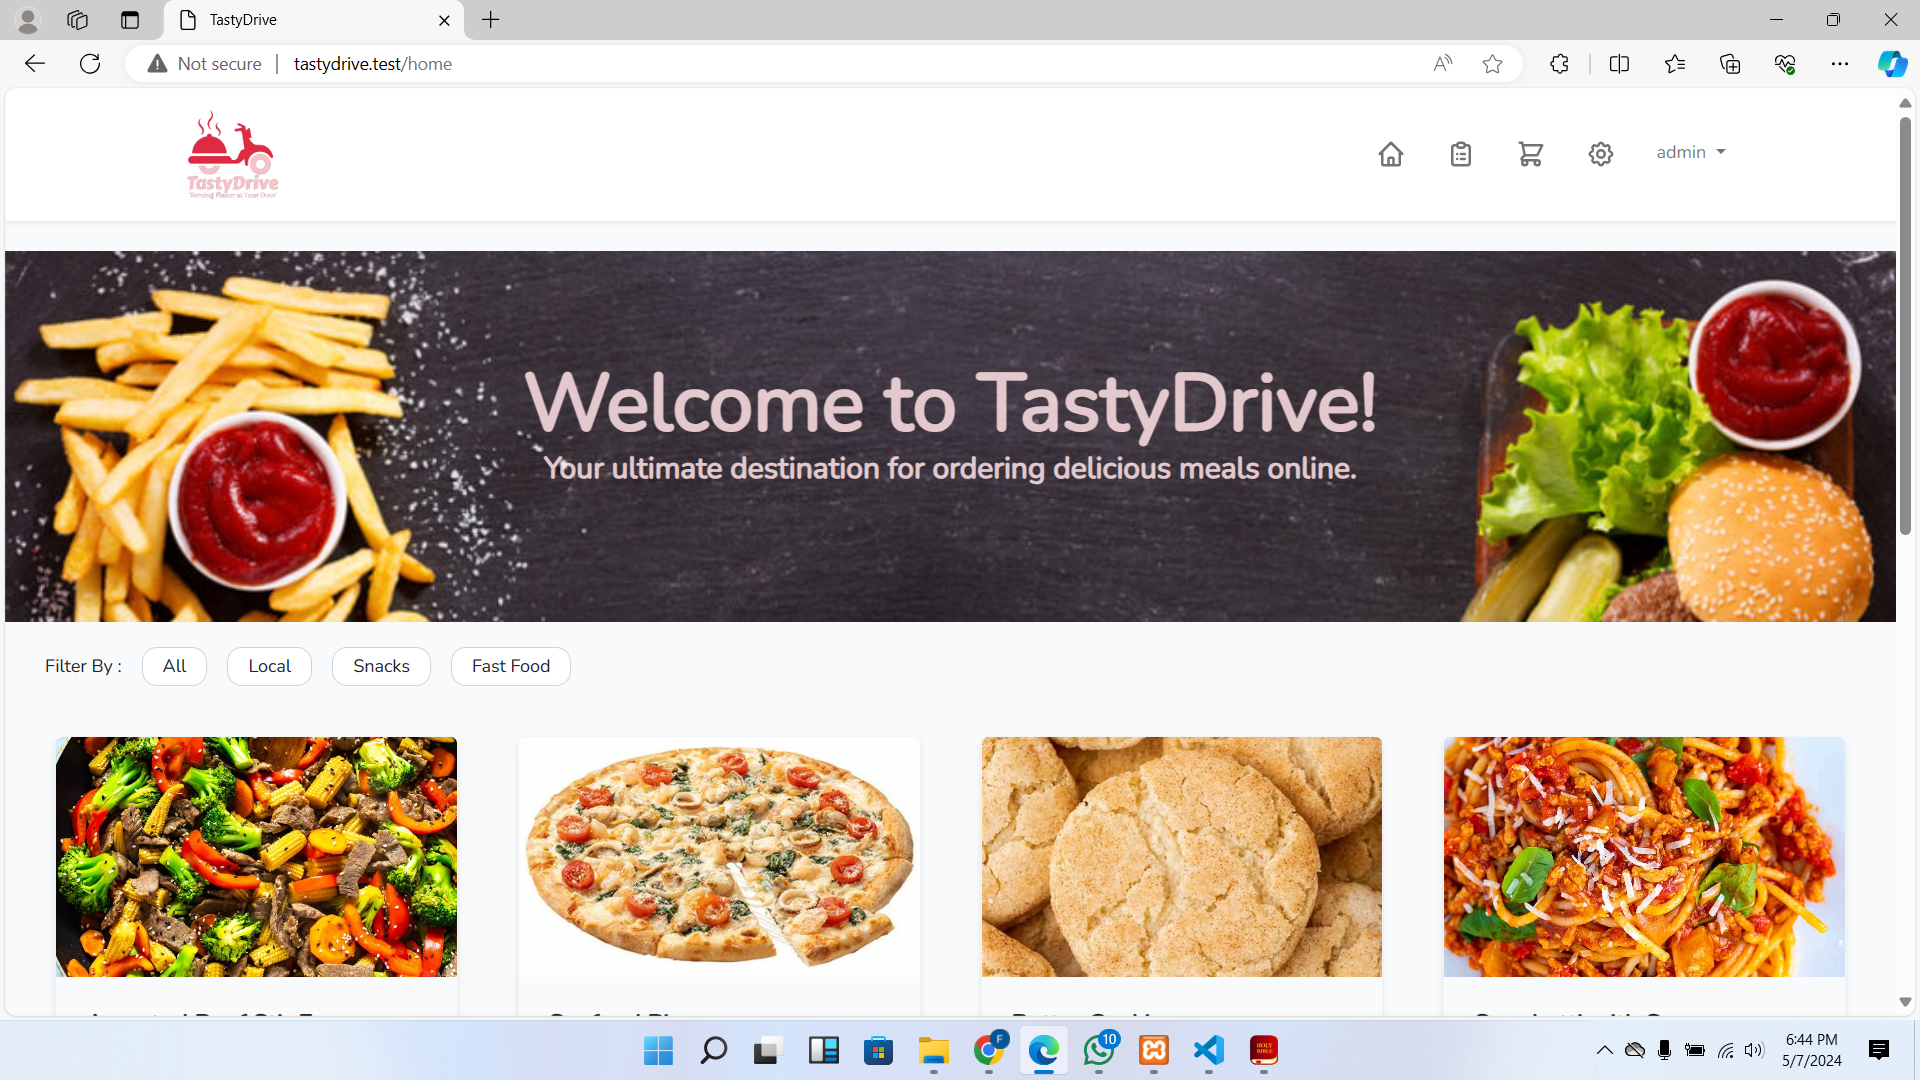This screenshot has width=1920, height=1080.
Task: Filter dishes by Local
Action: coord(269,666)
